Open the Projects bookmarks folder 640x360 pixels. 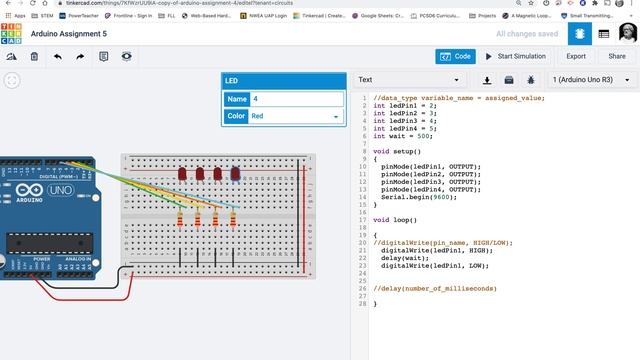tap(482, 16)
